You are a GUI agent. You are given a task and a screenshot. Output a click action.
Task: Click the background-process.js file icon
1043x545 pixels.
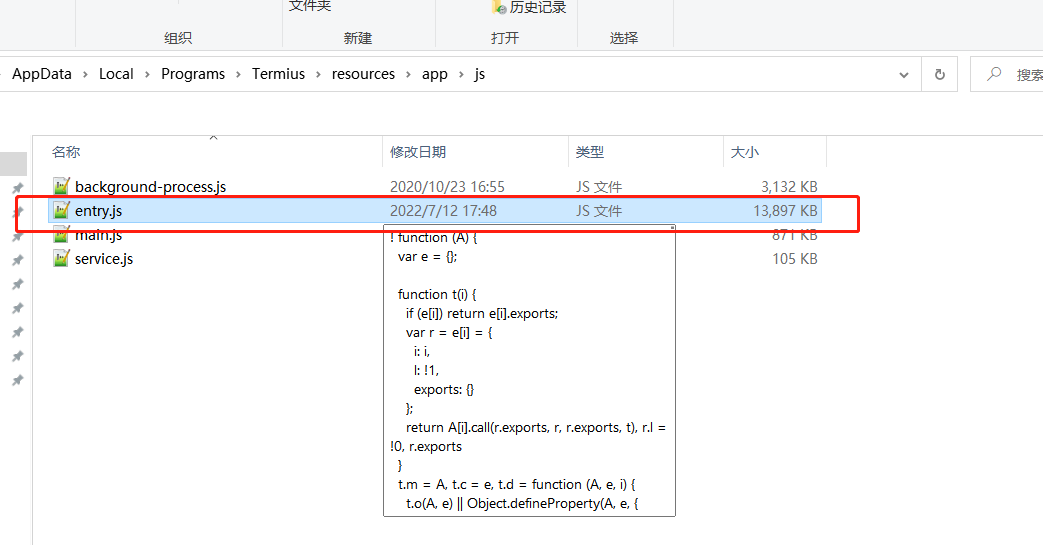(x=61, y=186)
